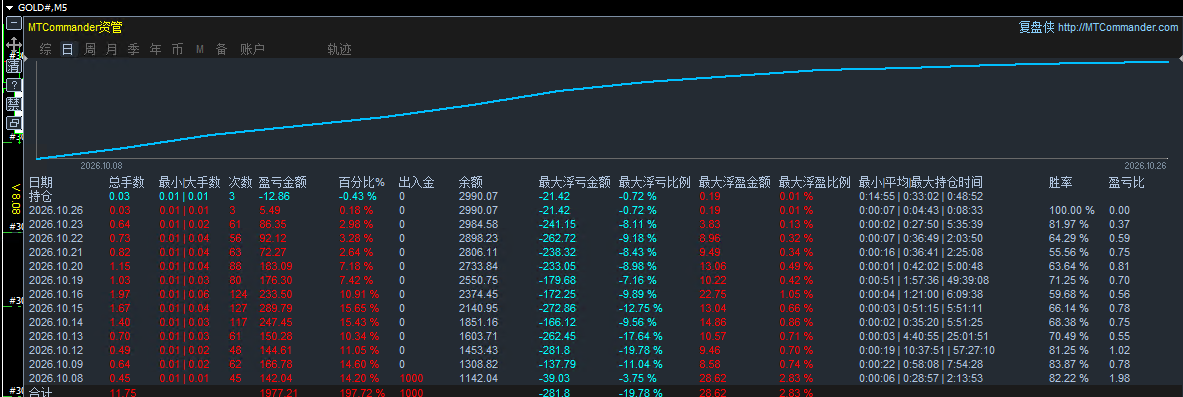Click the 出入金 column header
Screen dimensions: 1183x397
(x=416, y=182)
